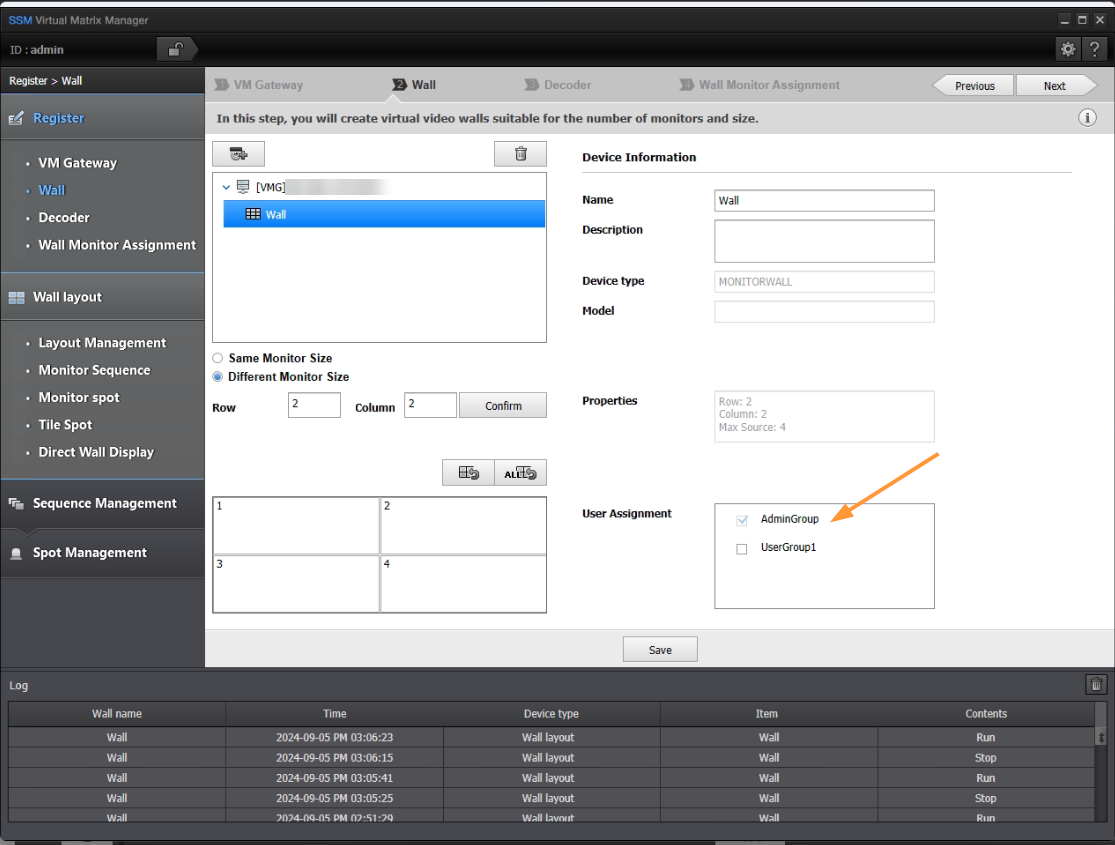Click the reset ALL cells icon button
The image size is (1115, 845).
click(521, 473)
